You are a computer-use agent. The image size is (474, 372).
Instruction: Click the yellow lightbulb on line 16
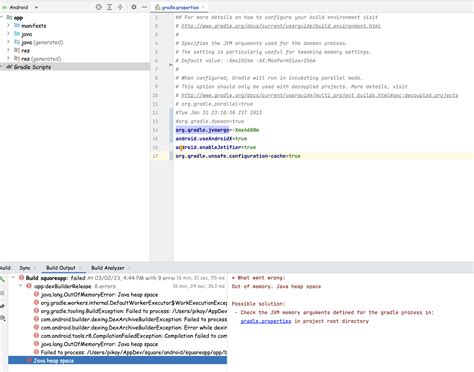pos(181,148)
